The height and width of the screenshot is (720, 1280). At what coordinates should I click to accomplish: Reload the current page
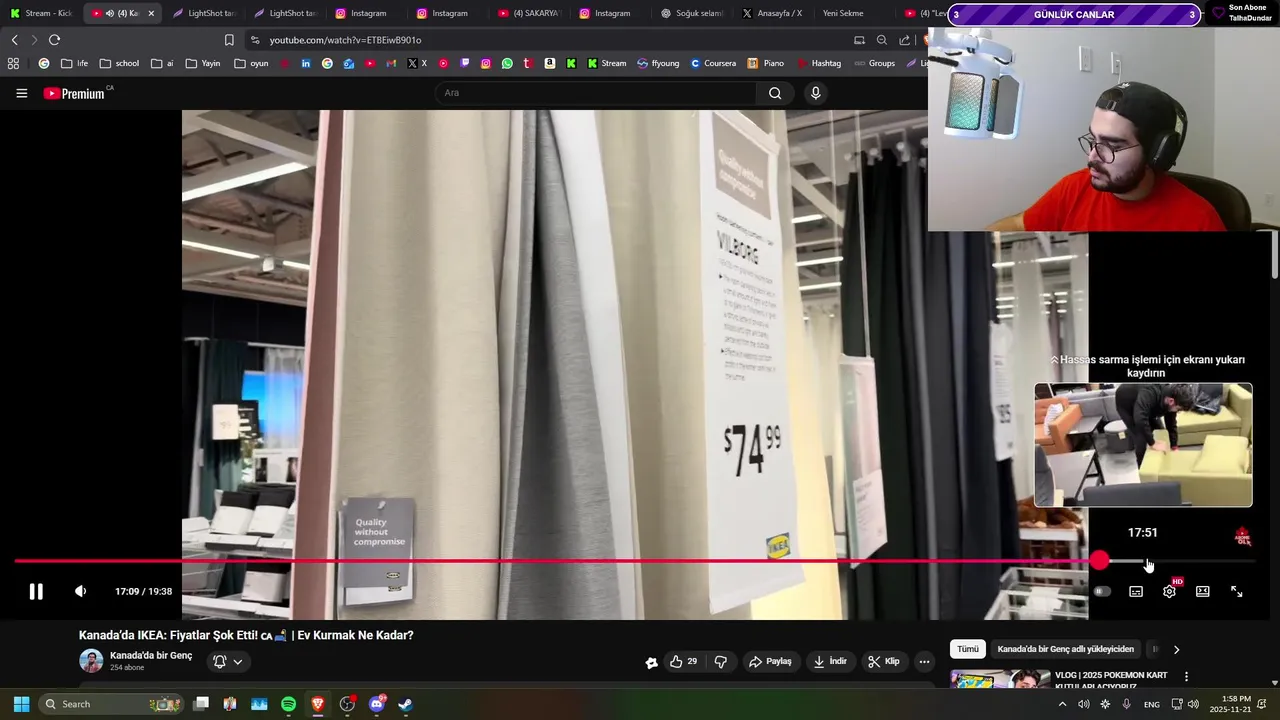[54, 40]
